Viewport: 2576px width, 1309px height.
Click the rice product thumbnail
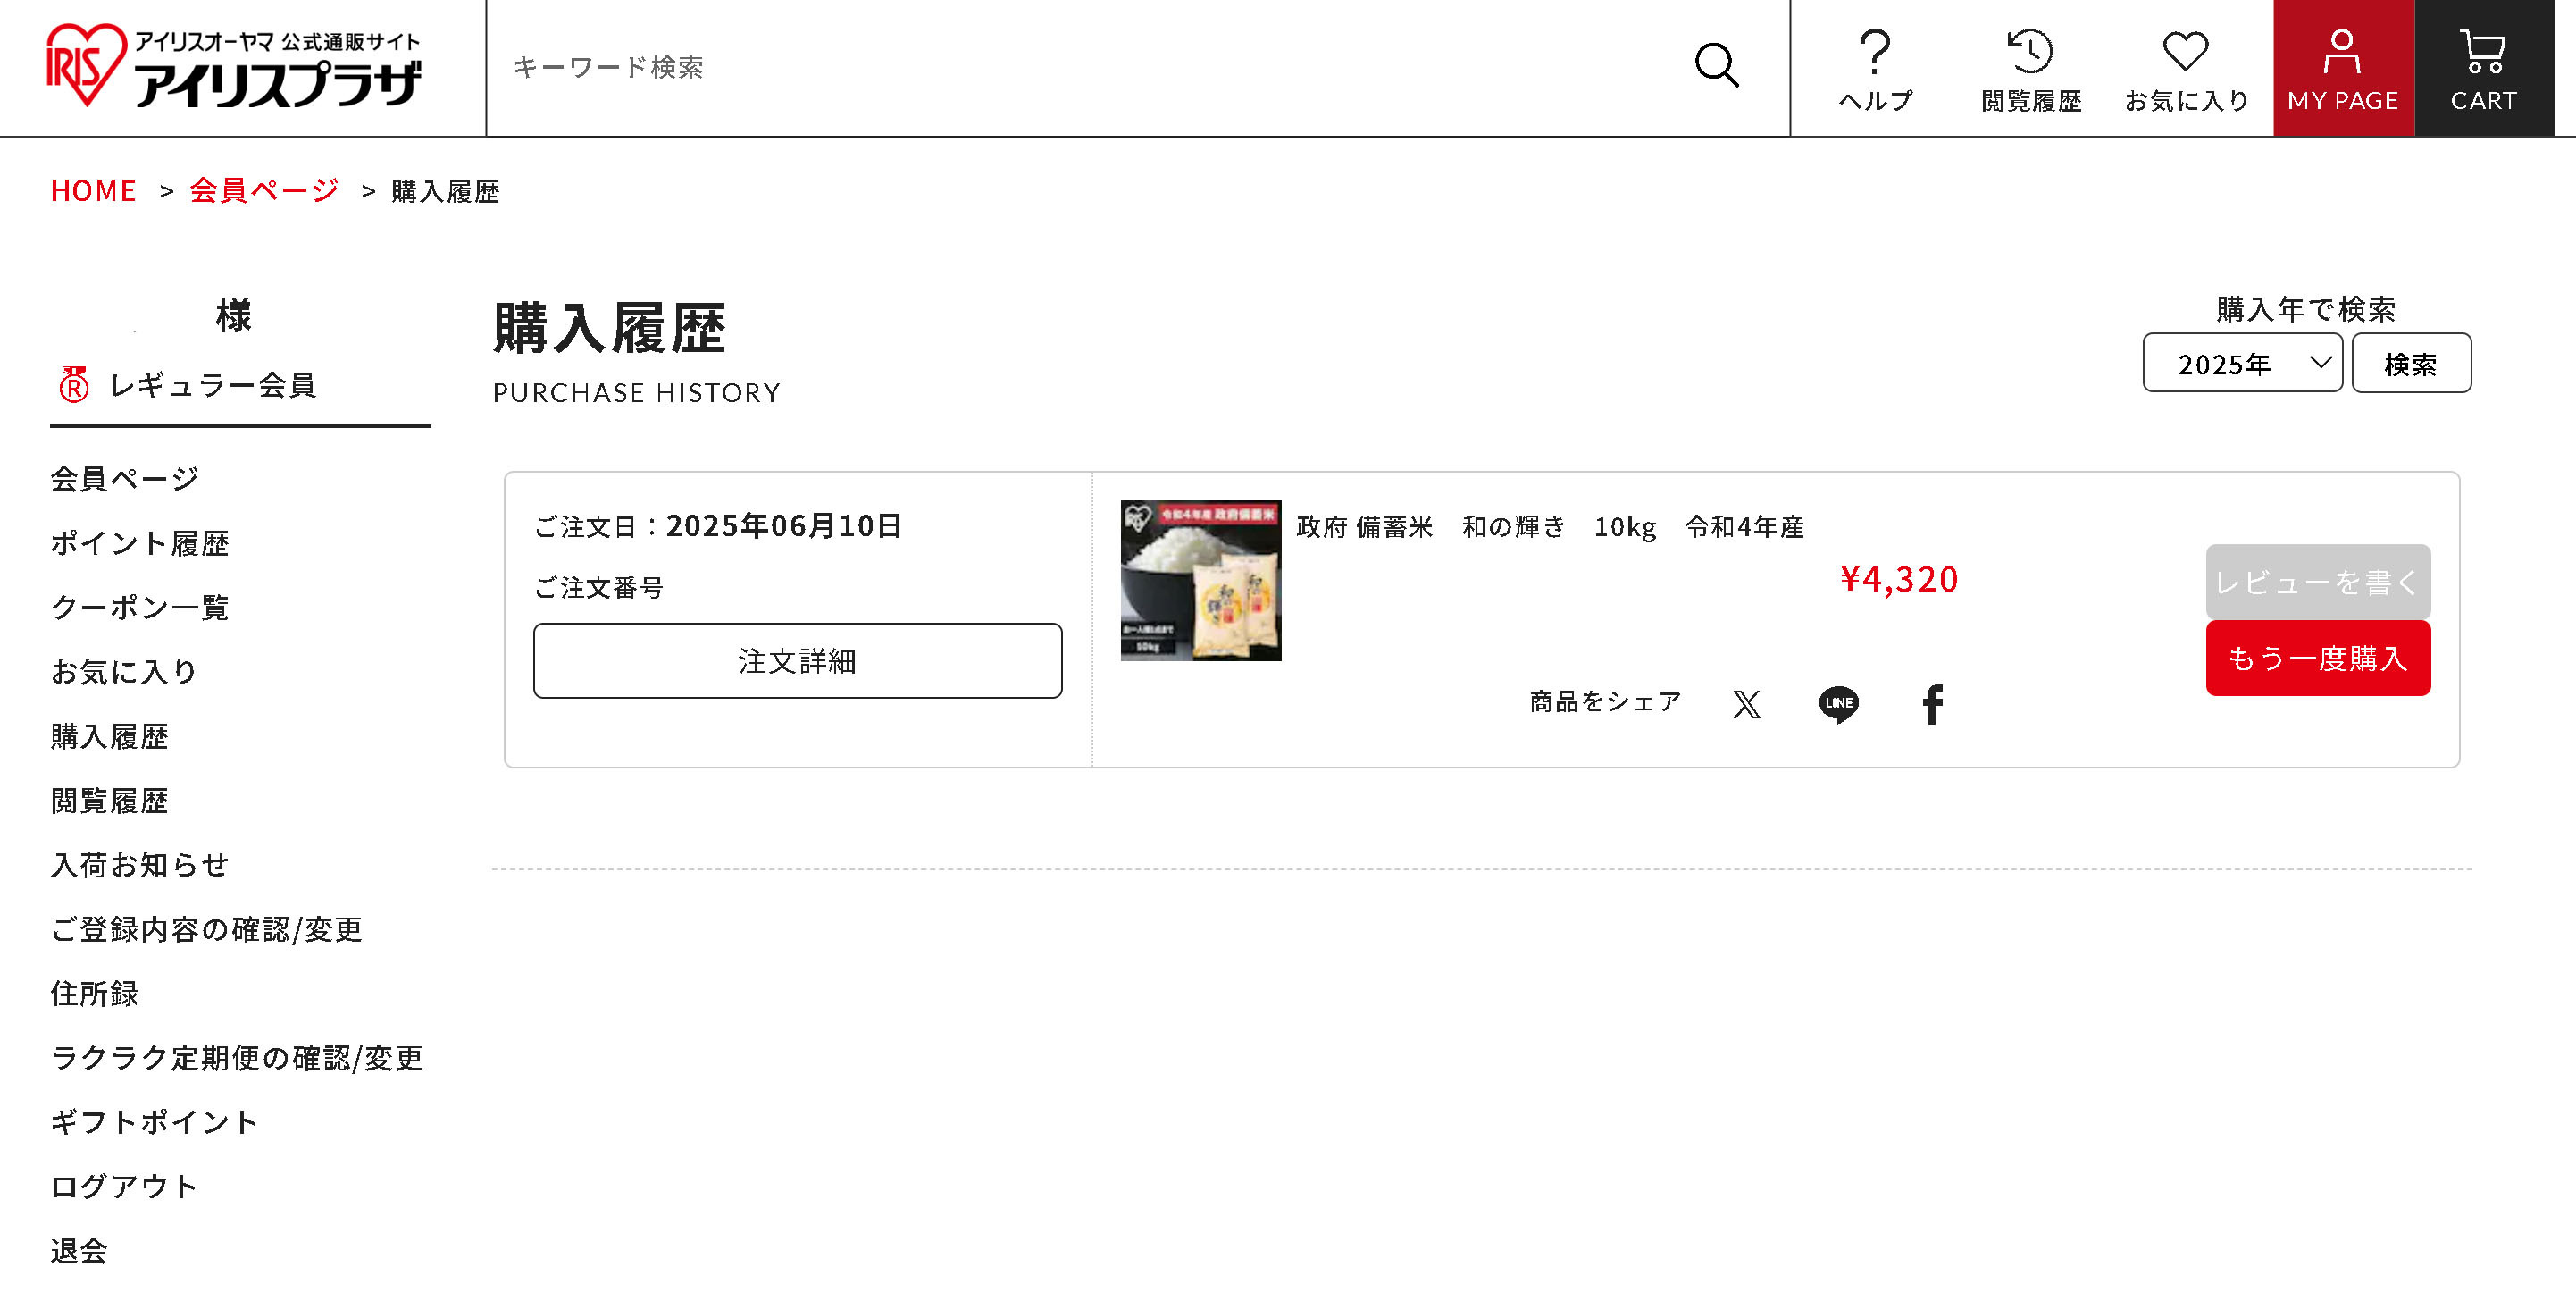coord(1200,580)
